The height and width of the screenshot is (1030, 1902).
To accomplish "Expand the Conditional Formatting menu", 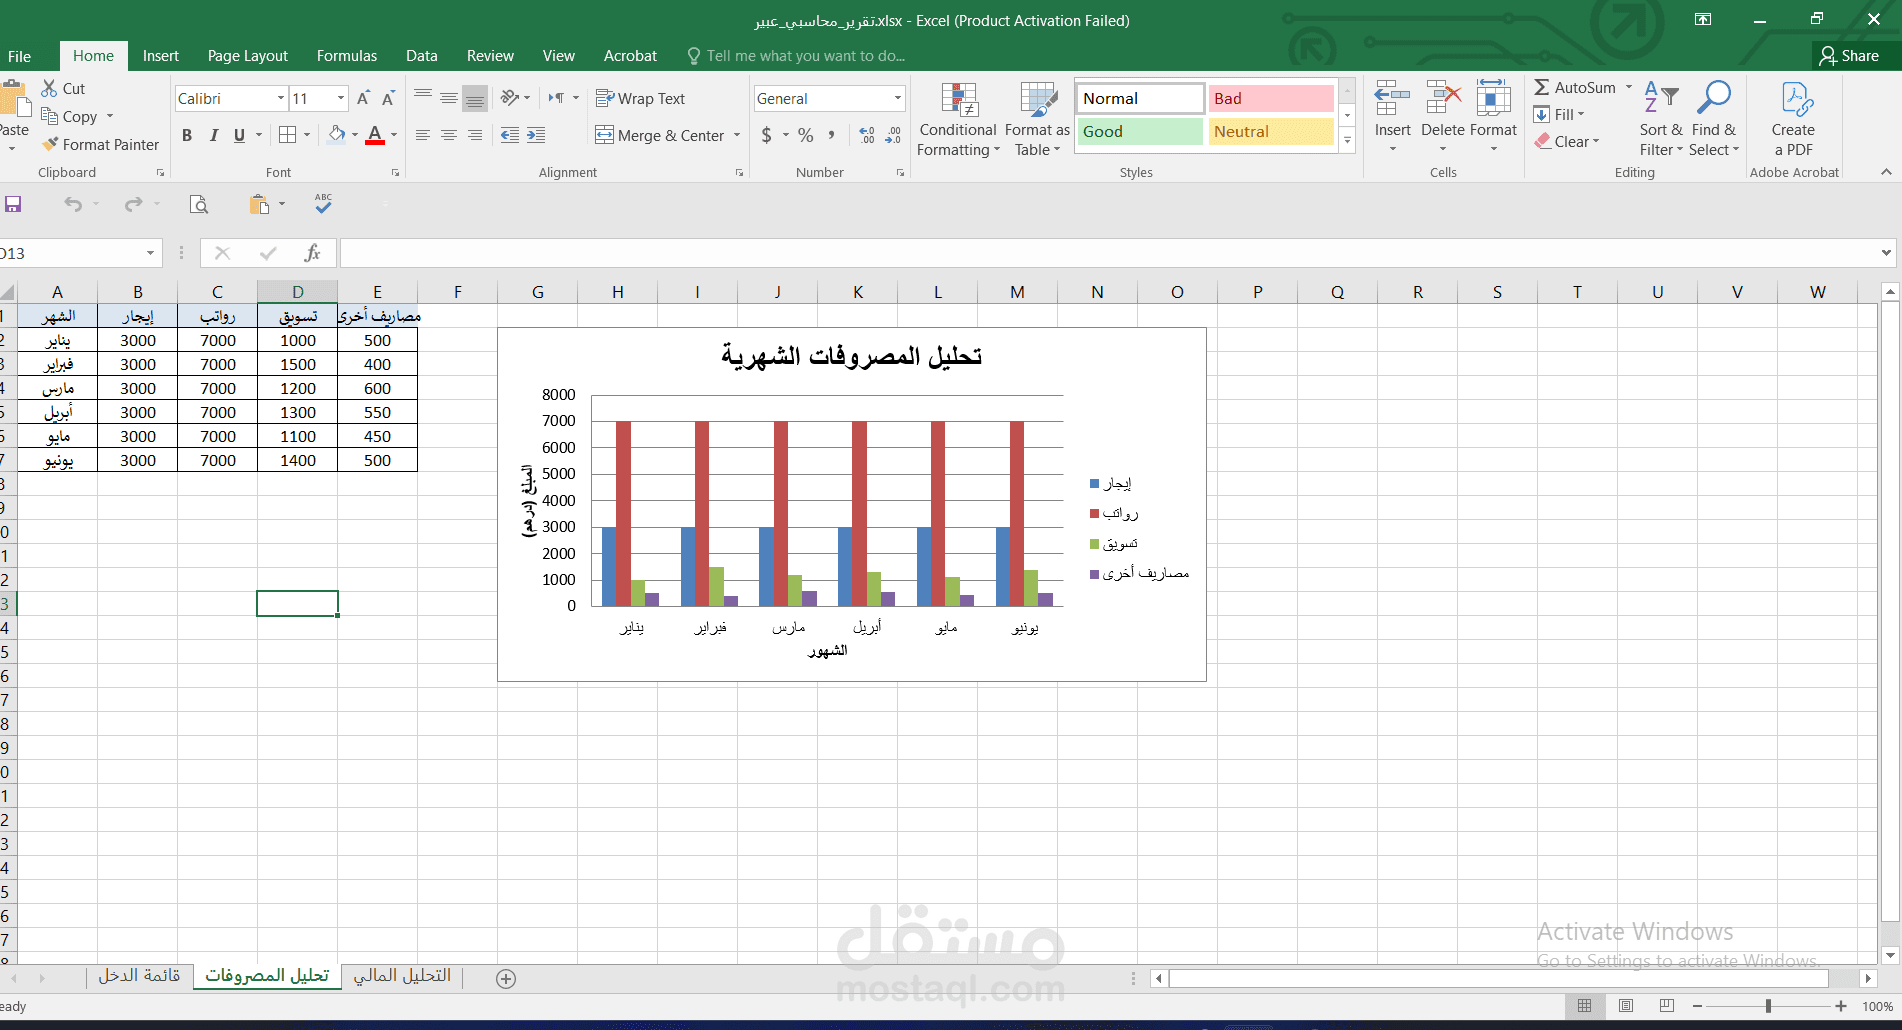I will pos(959,120).
